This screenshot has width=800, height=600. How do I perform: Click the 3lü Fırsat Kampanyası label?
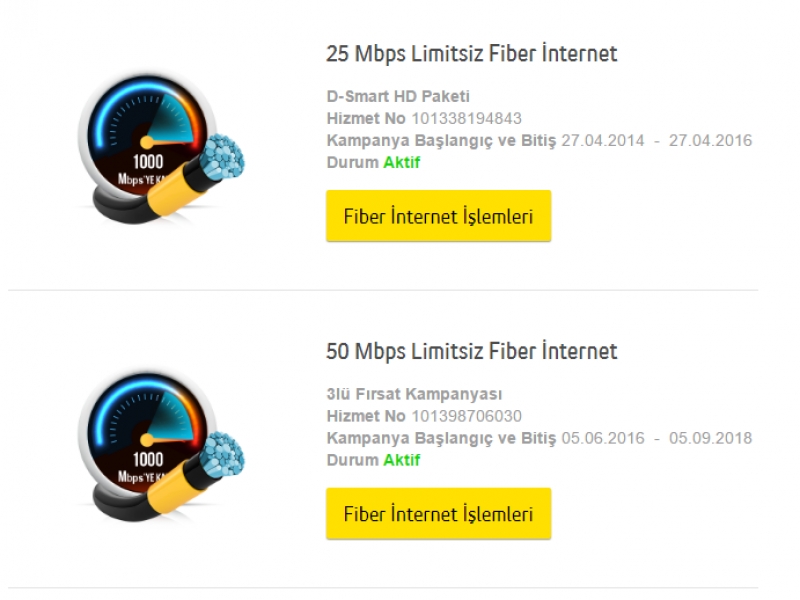pos(414,394)
